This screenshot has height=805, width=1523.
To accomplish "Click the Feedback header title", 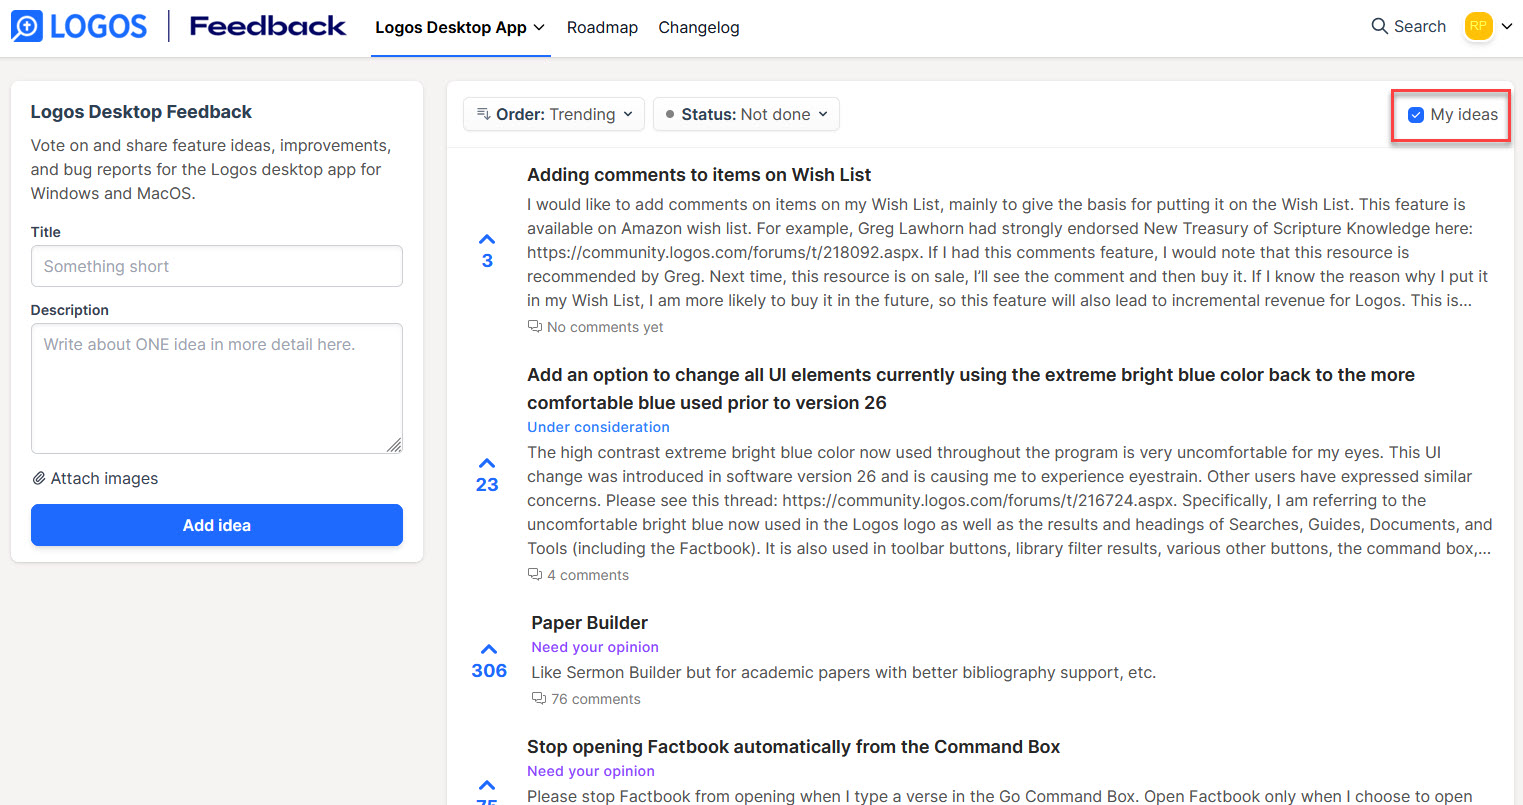I will tap(268, 26).
